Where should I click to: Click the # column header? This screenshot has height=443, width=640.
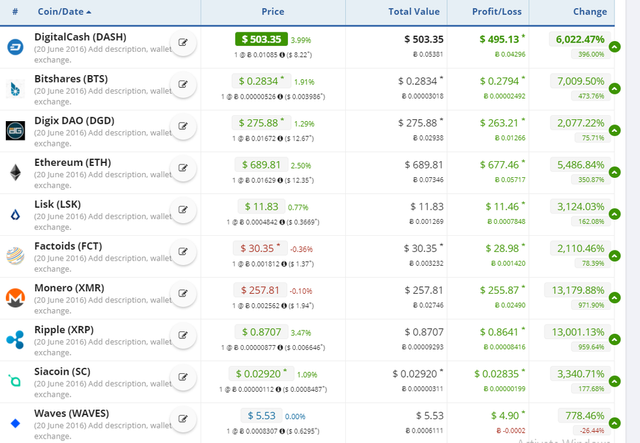click(x=15, y=11)
